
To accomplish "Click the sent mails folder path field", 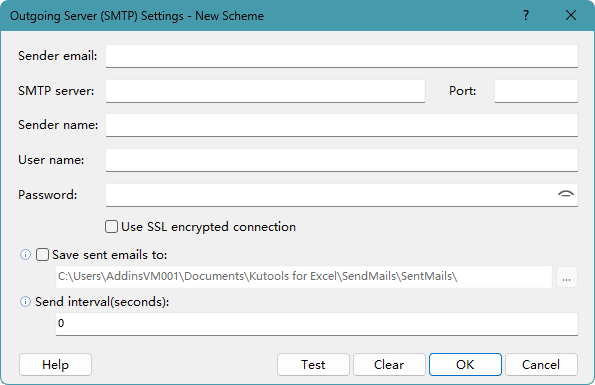I will click(304, 277).
